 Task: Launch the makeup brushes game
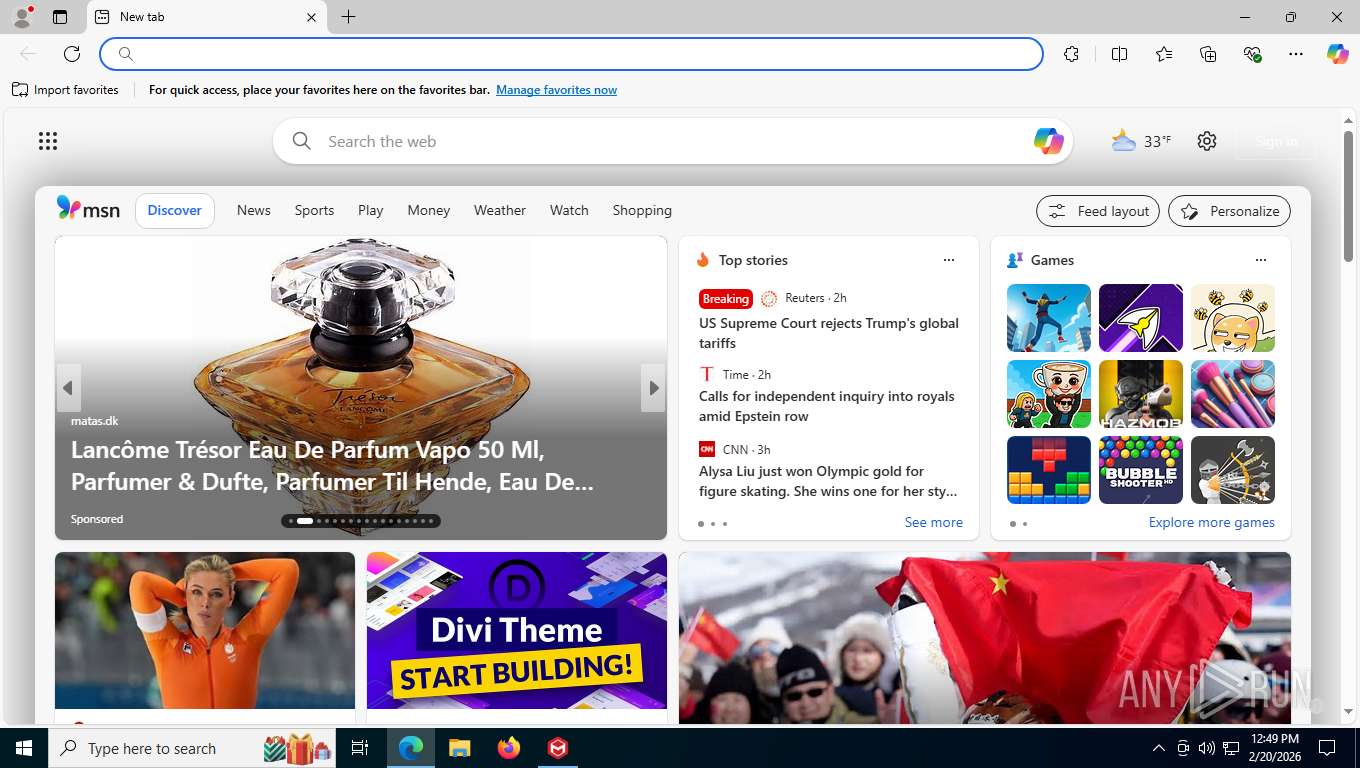1233,394
